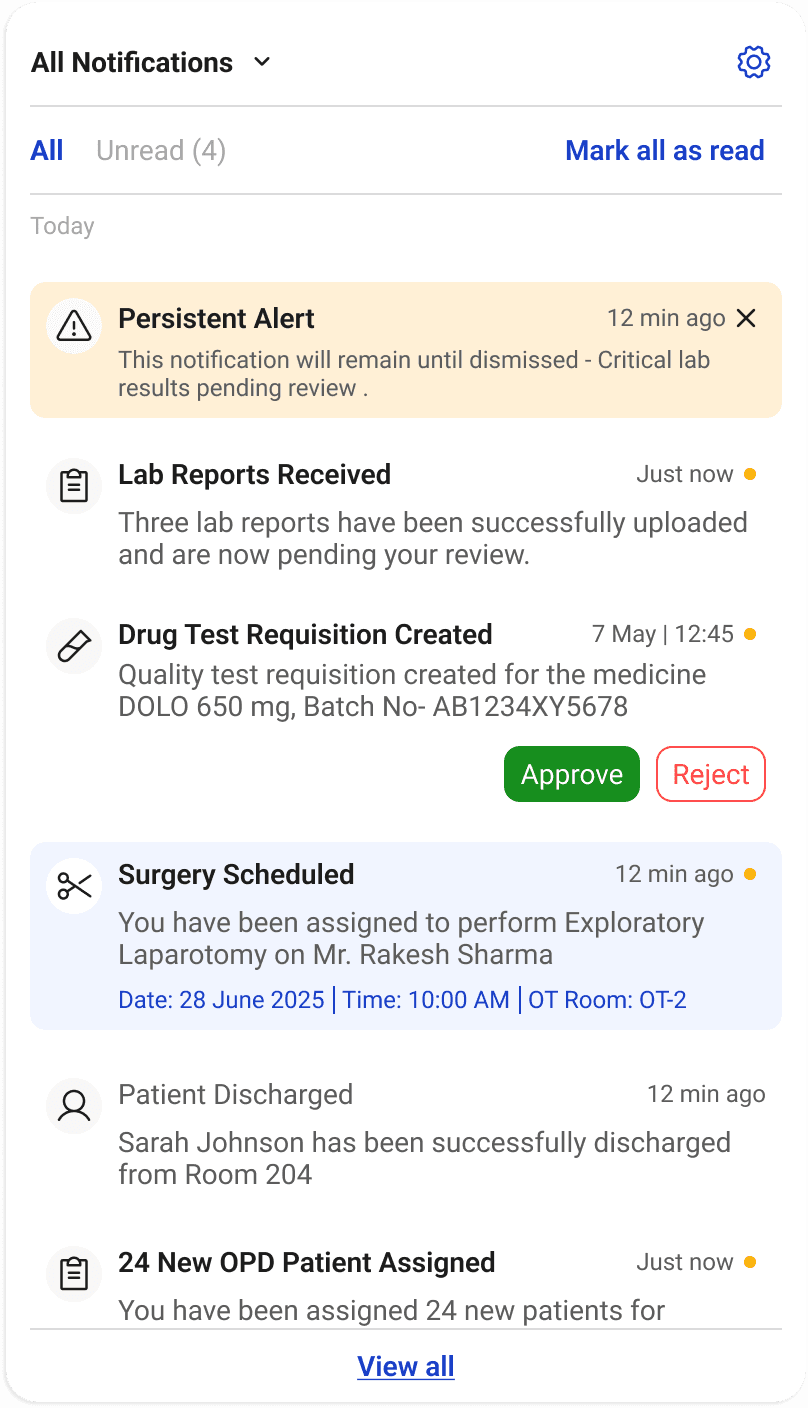Switch to the Unread (4) tab
808x1408 pixels.
161,151
